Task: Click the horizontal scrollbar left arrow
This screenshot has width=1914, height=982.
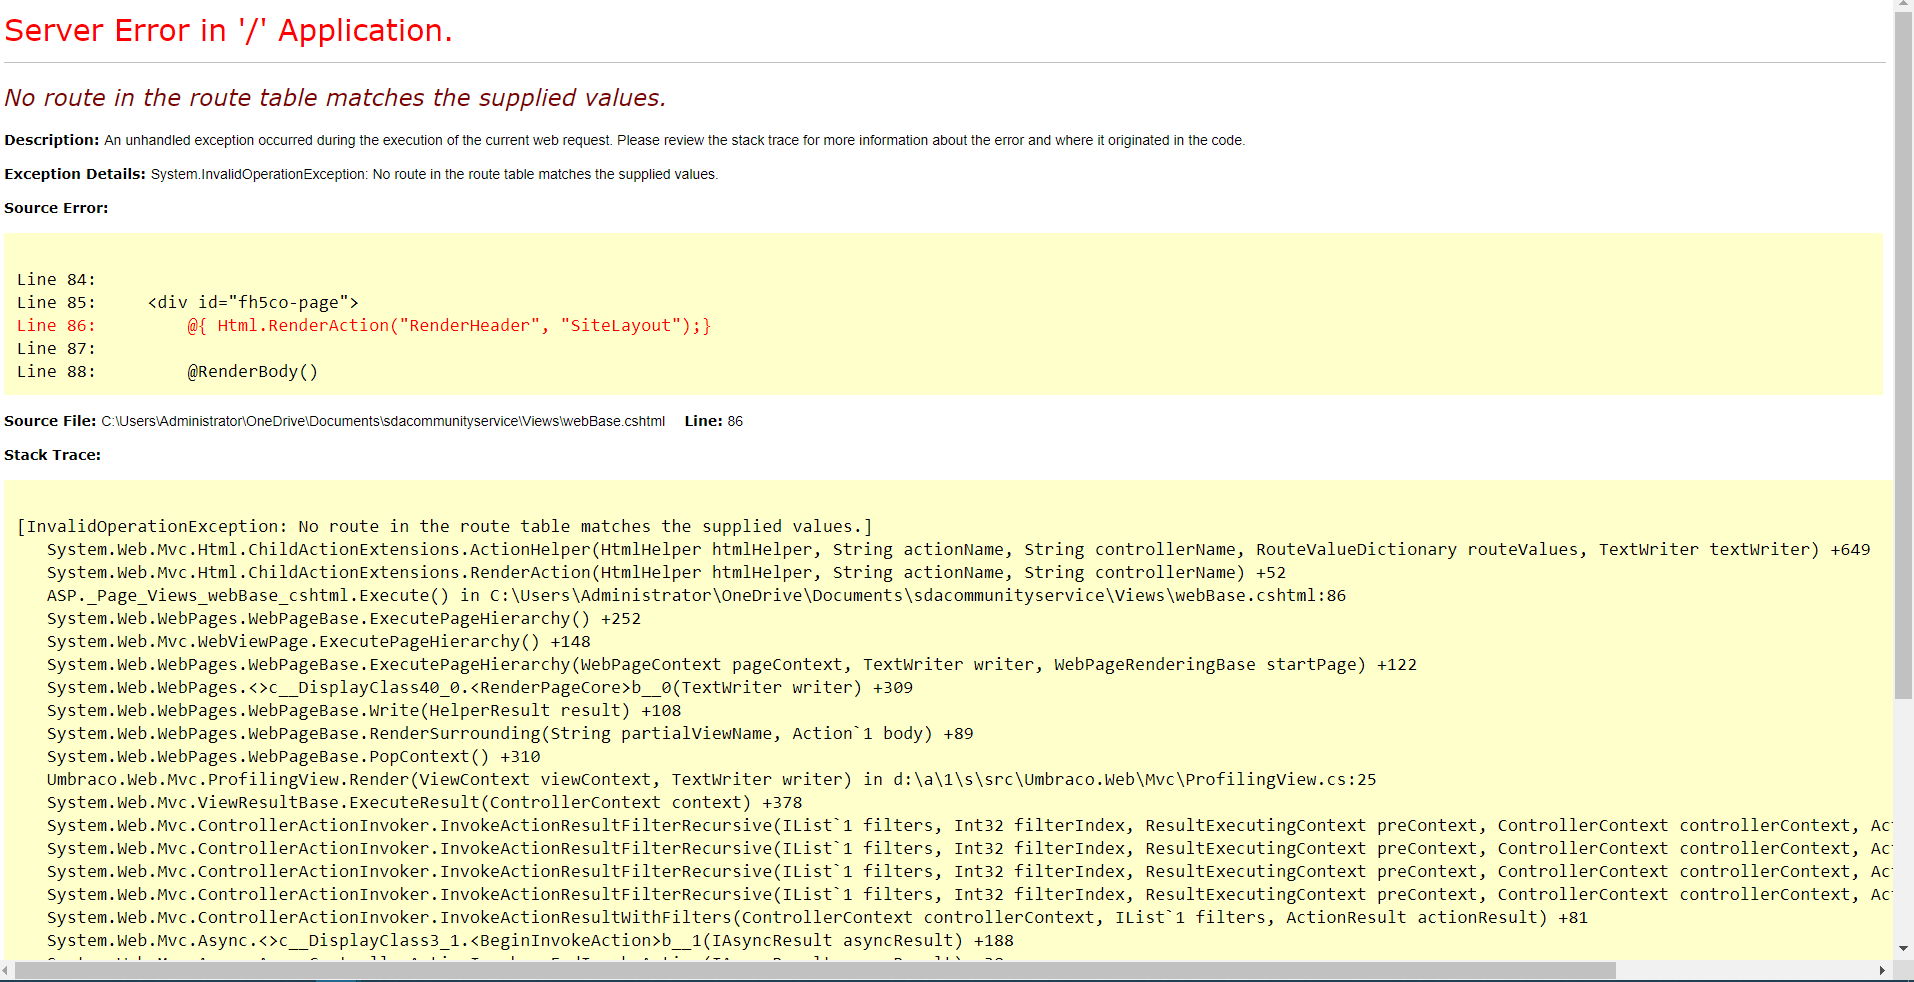Action: pyautogui.click(x=6, y=970)
